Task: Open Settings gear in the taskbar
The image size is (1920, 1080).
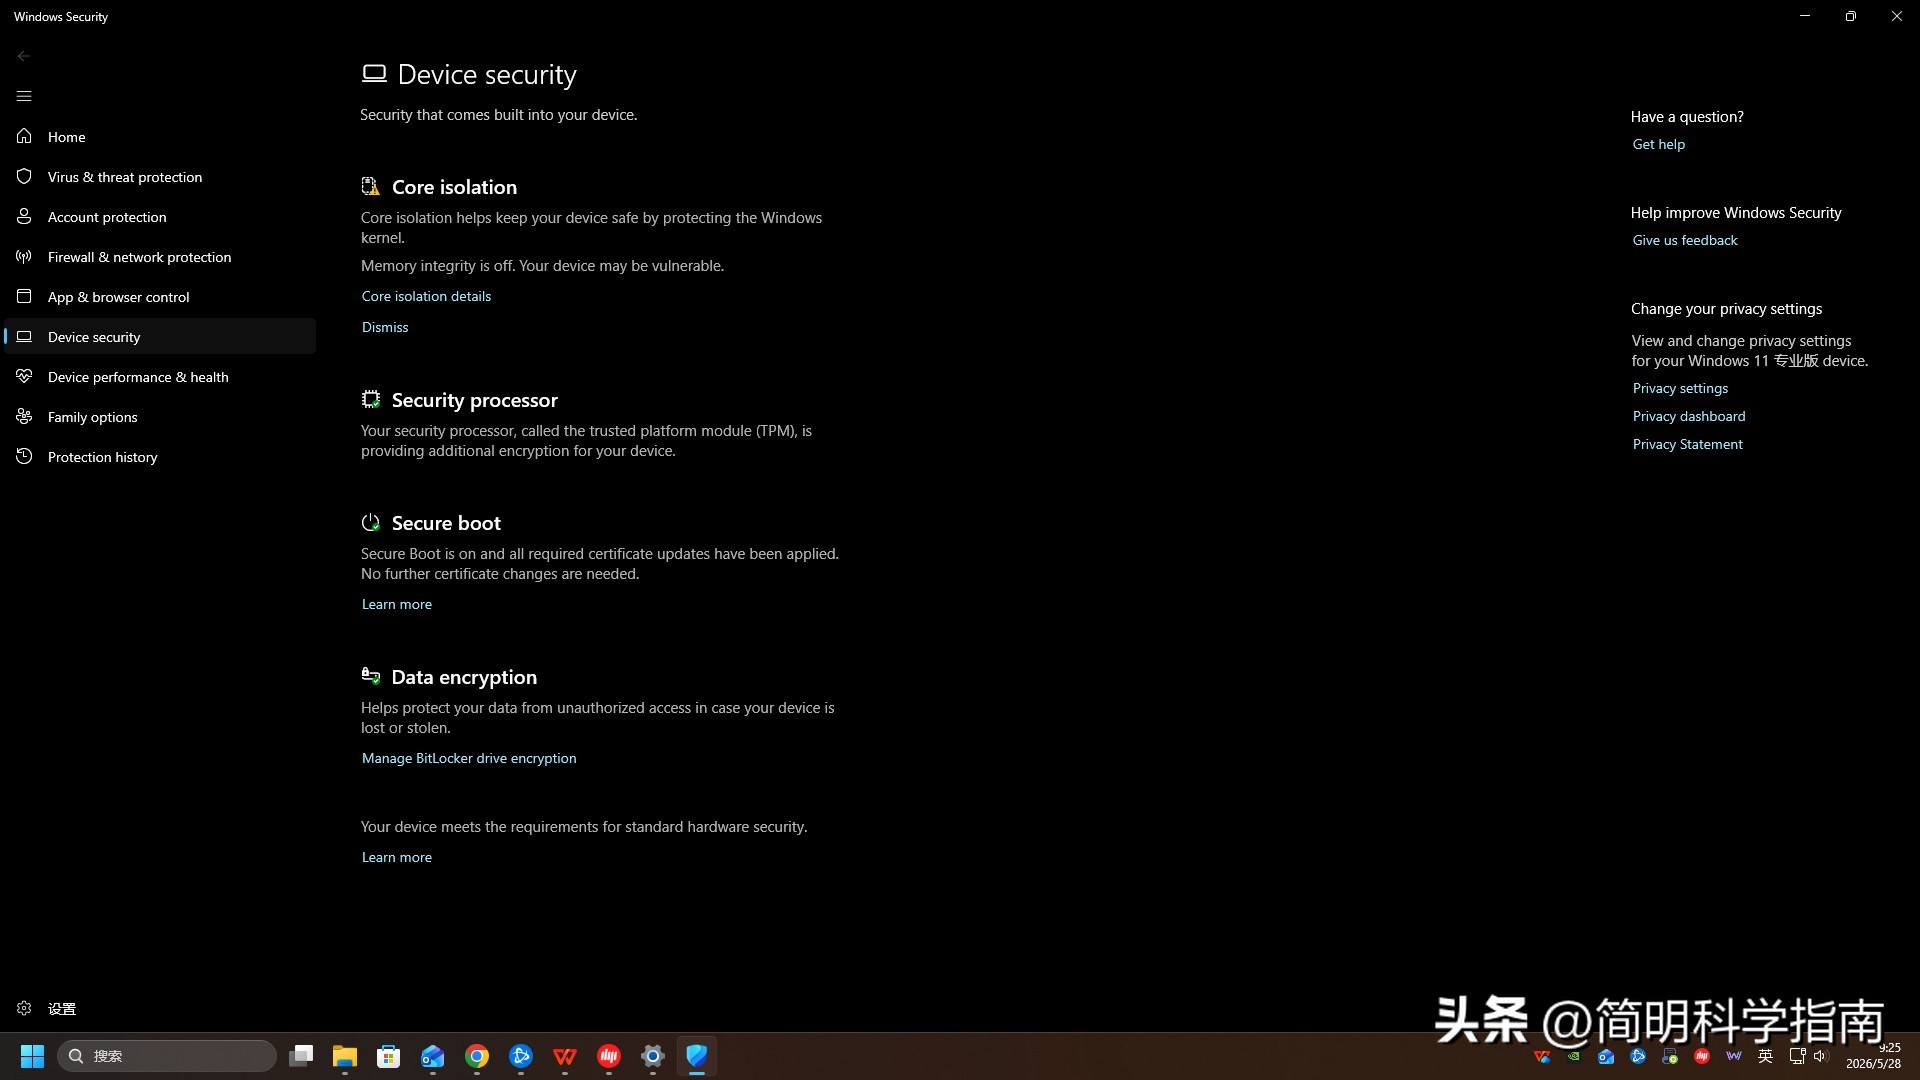Action: tap(653, 1056)
